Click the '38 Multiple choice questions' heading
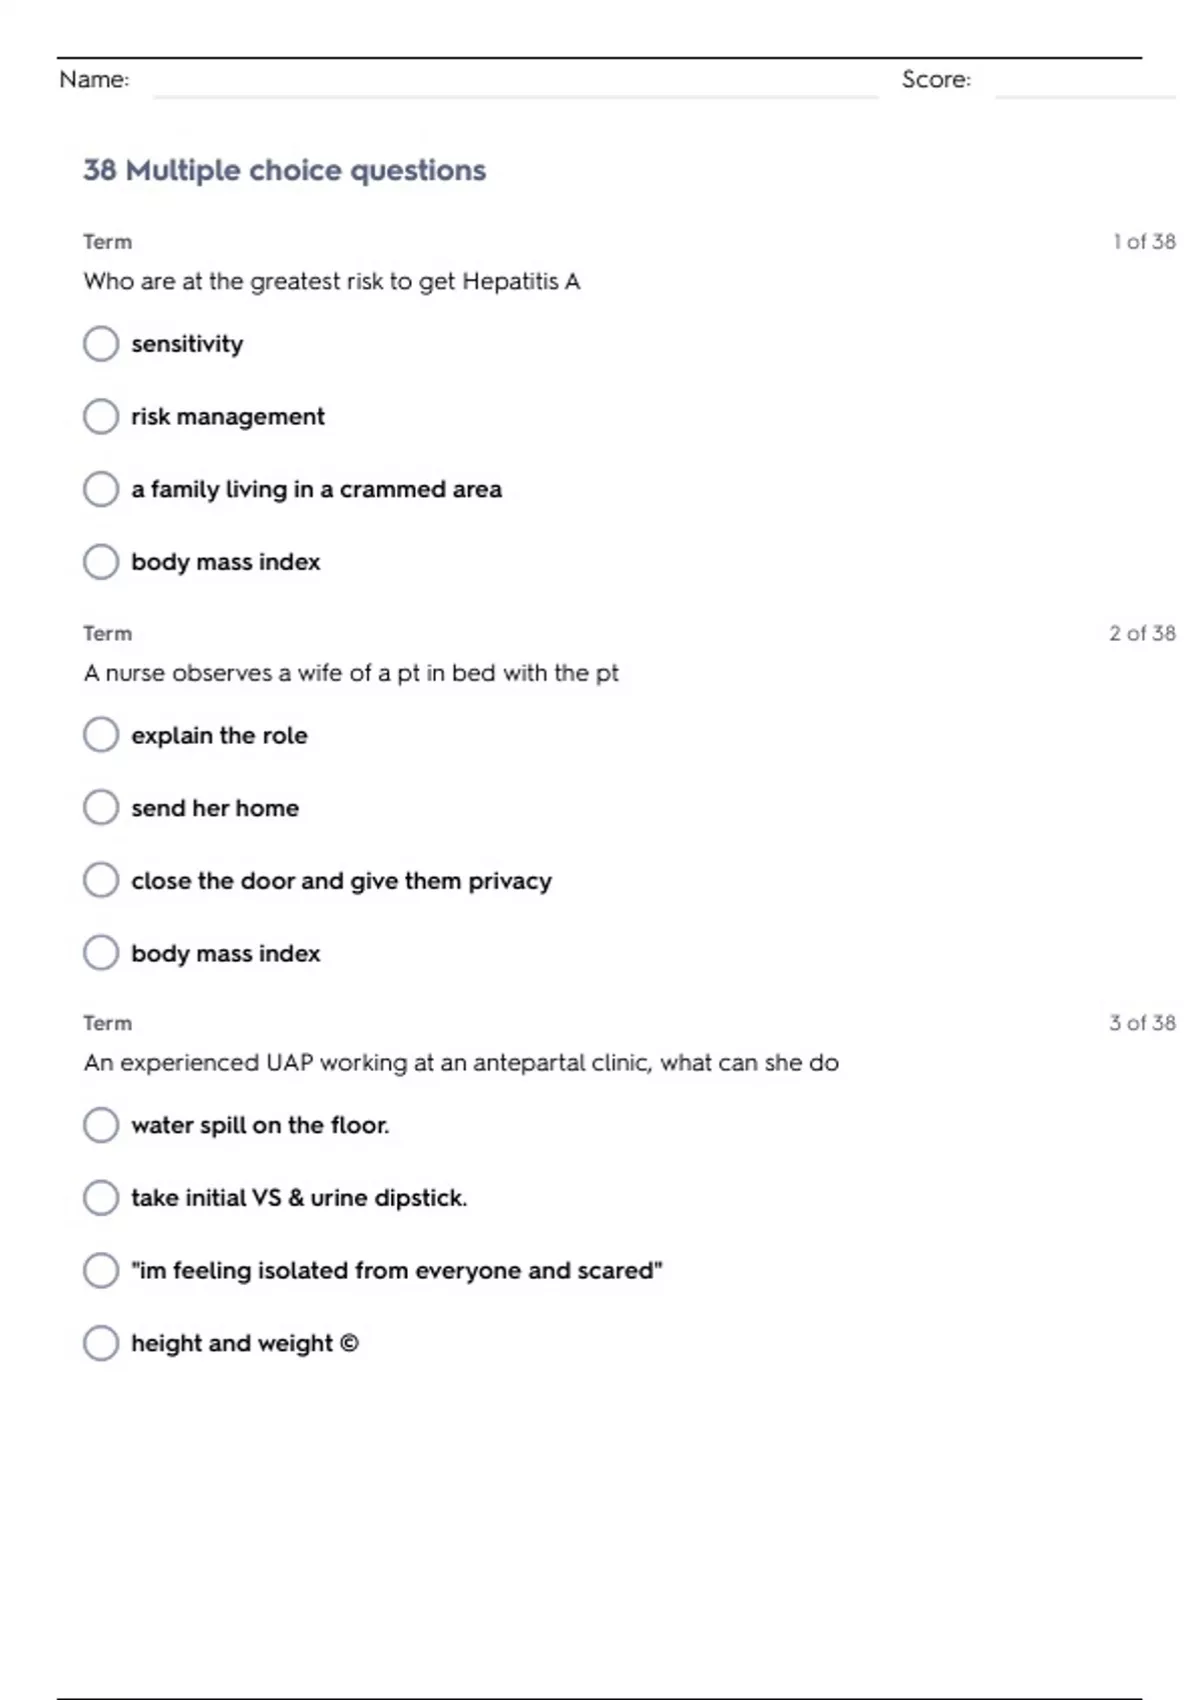This screenshot has height=1700, width=1200. coord(285,171)
